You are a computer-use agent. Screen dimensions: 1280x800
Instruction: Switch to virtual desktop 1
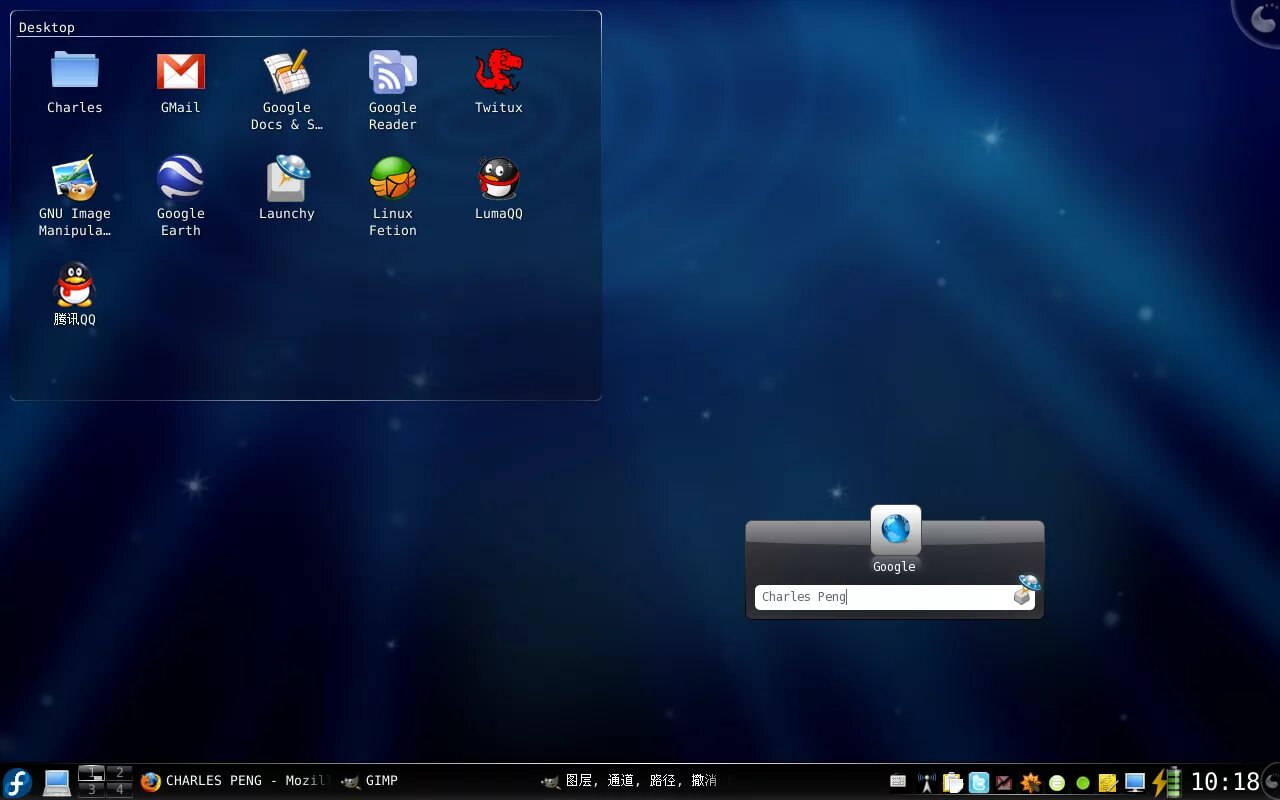coord(91,773)
